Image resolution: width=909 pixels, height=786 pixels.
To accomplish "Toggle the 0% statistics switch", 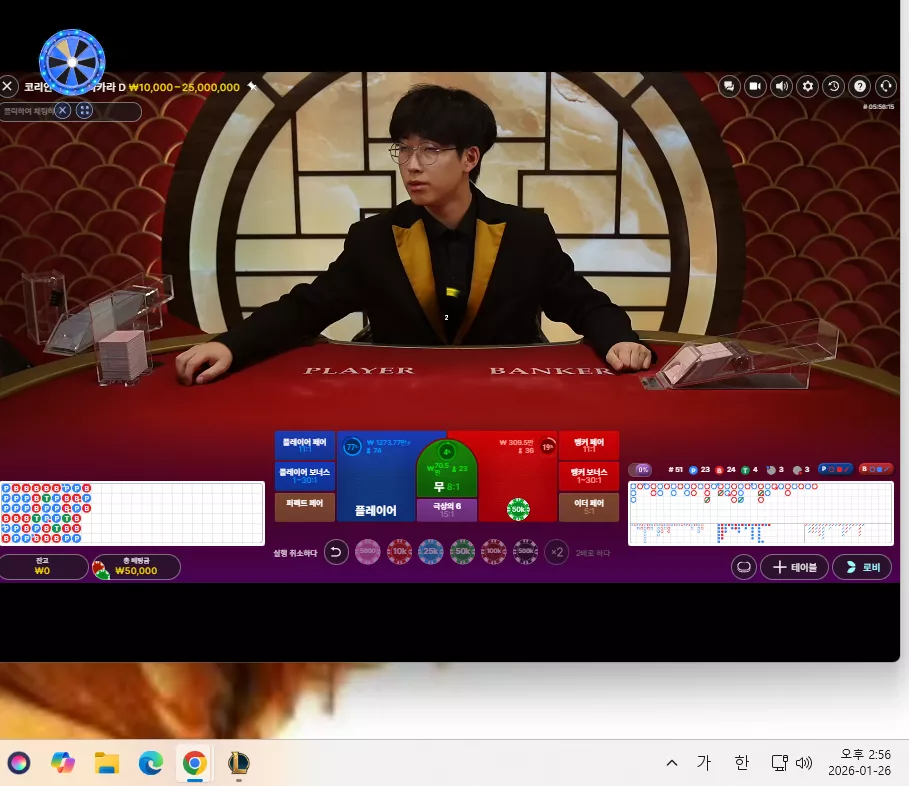I will pyautogui.click(x=641, y=470).
